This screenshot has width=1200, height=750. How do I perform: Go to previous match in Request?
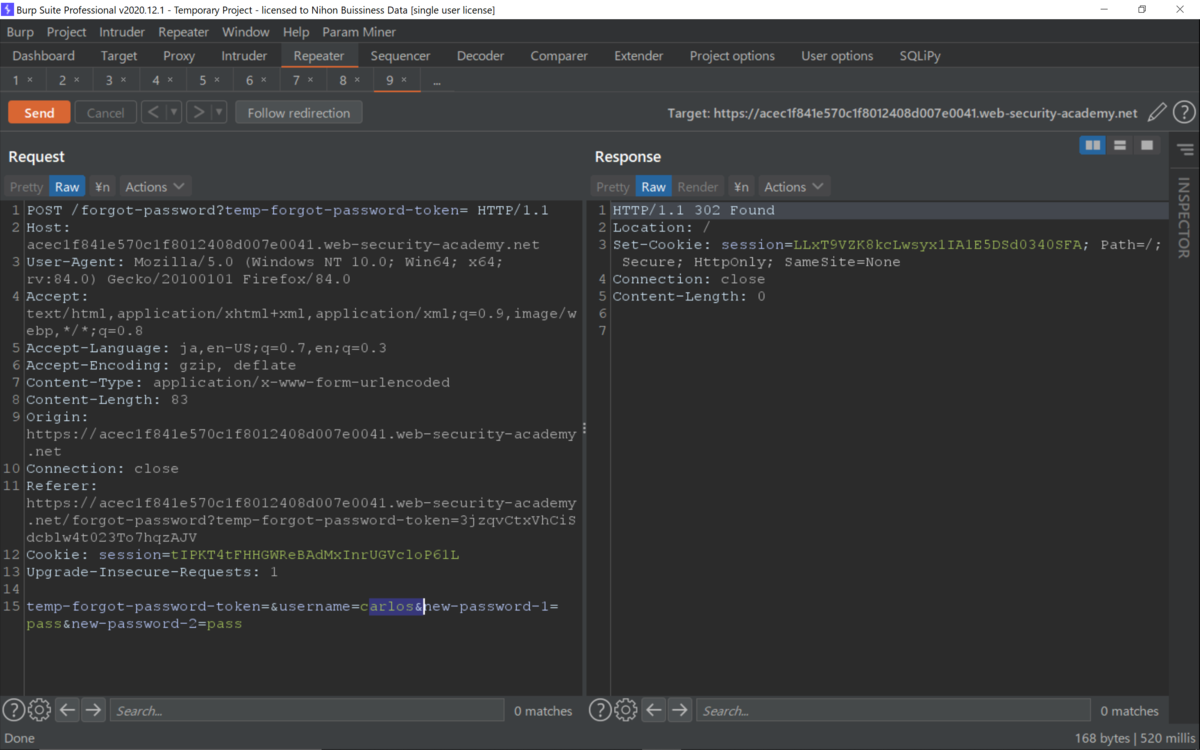tap(67, 710)
